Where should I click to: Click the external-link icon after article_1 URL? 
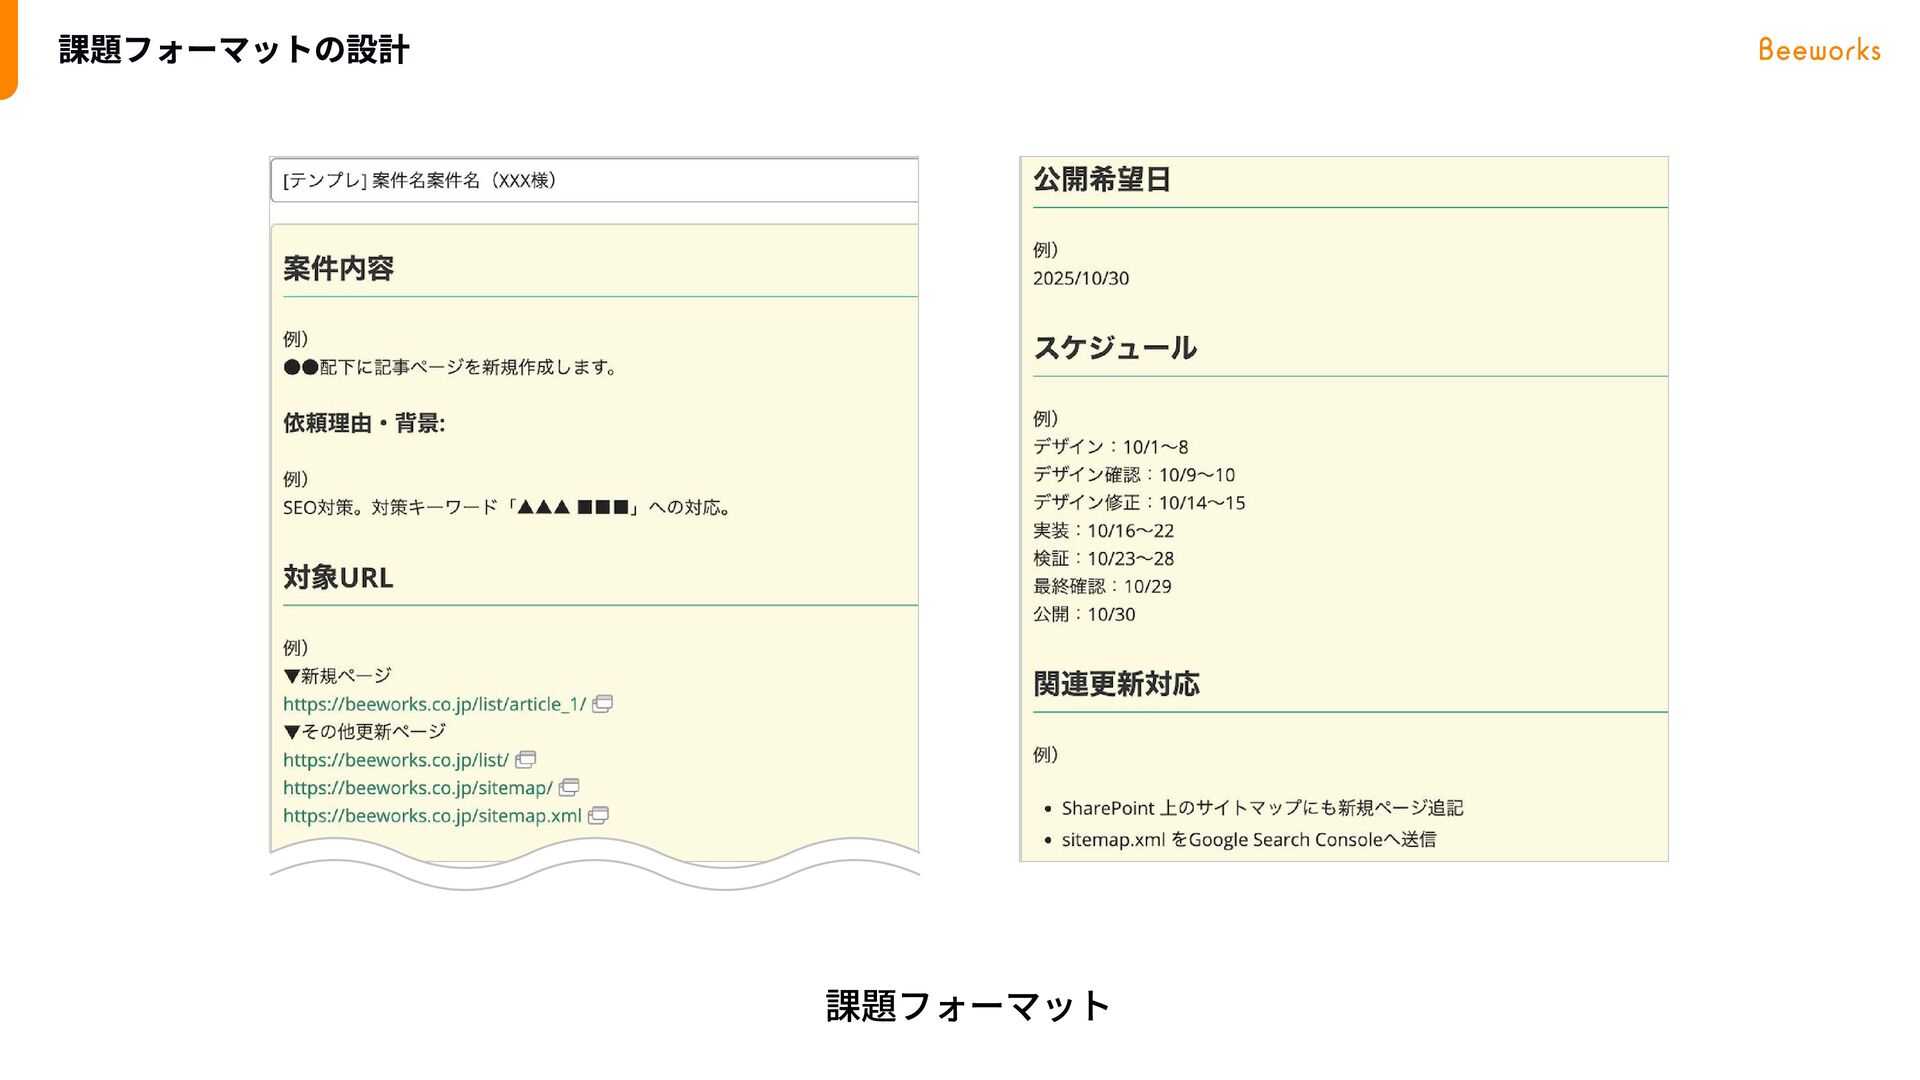602,704
